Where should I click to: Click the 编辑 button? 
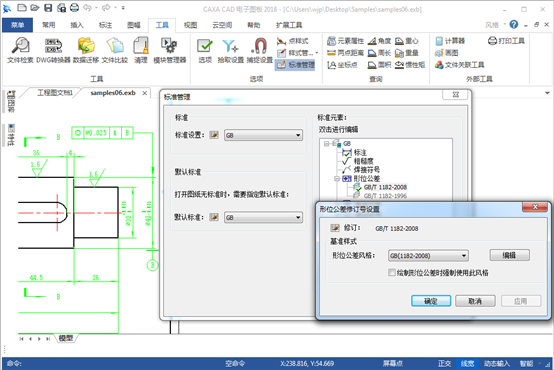point(509,255)
